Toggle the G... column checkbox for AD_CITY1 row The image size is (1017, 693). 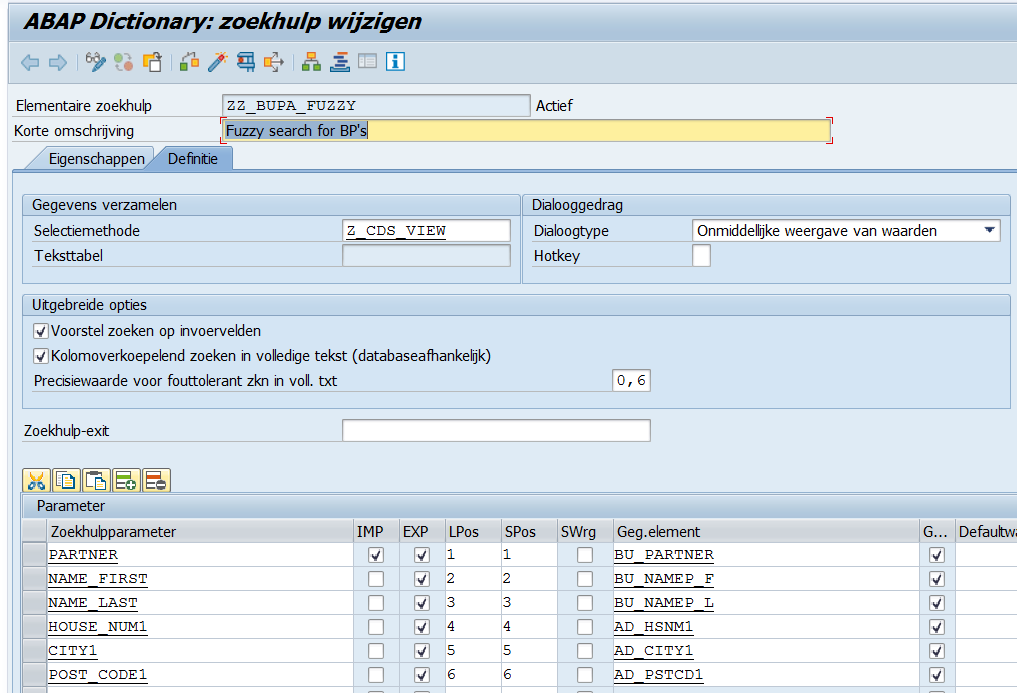(x=937, y=651)
